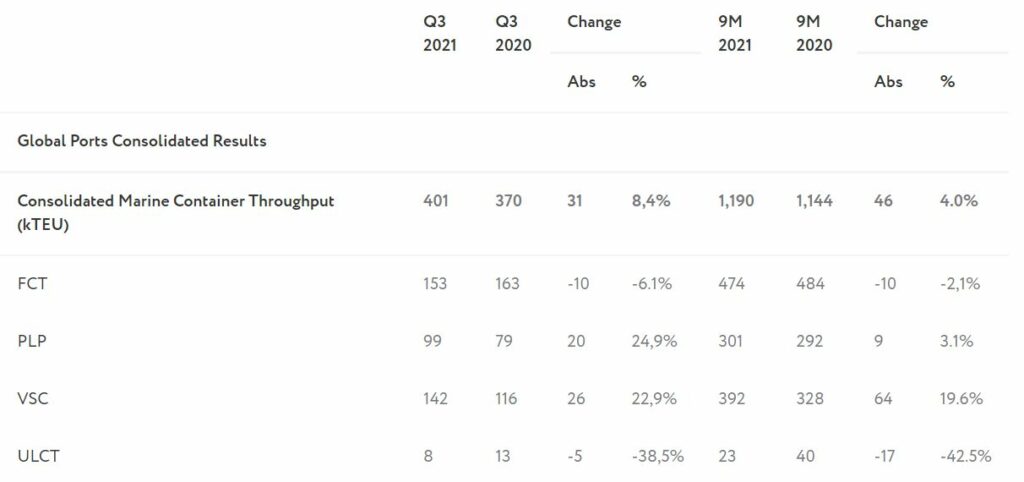Click the 401 value for Q3 2021
The height and width of the screenshot is (482, 1024).
(x=436, y=201)
